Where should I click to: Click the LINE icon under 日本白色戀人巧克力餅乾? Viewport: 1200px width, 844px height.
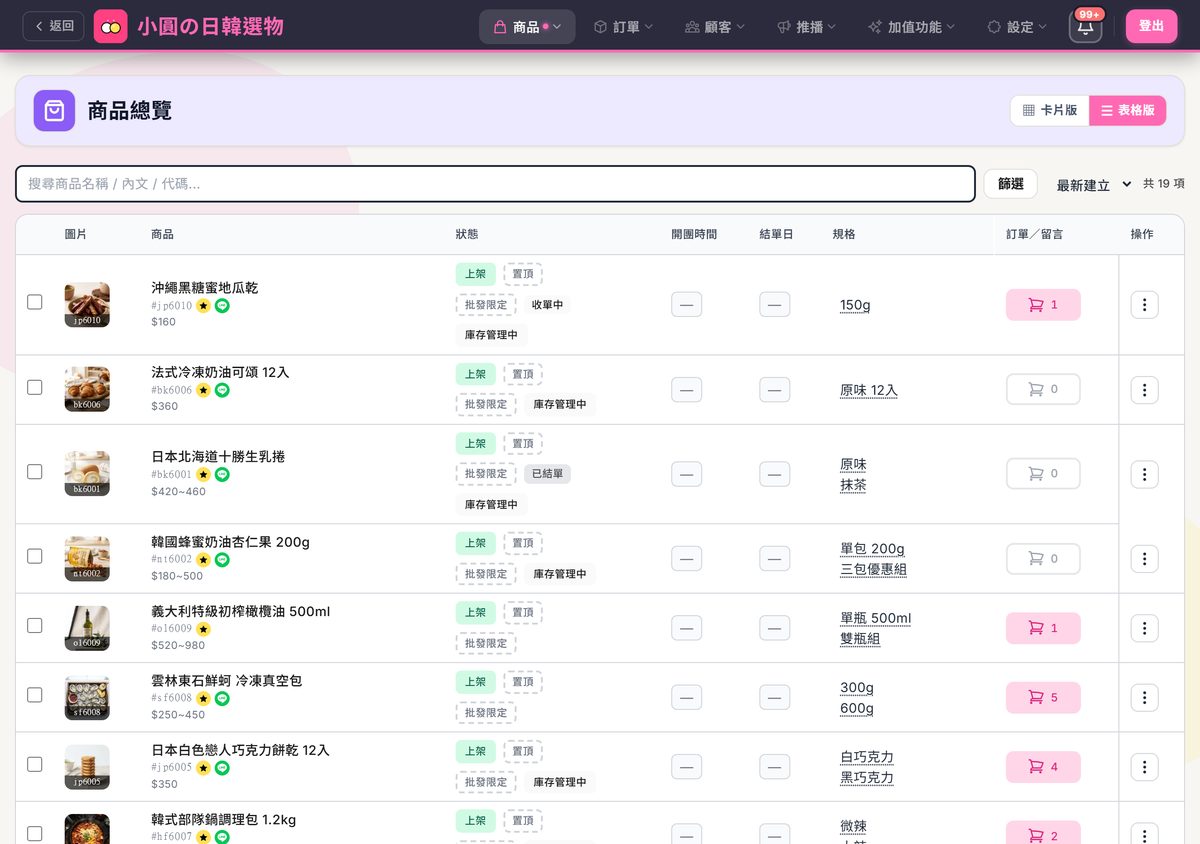(222, 768)
